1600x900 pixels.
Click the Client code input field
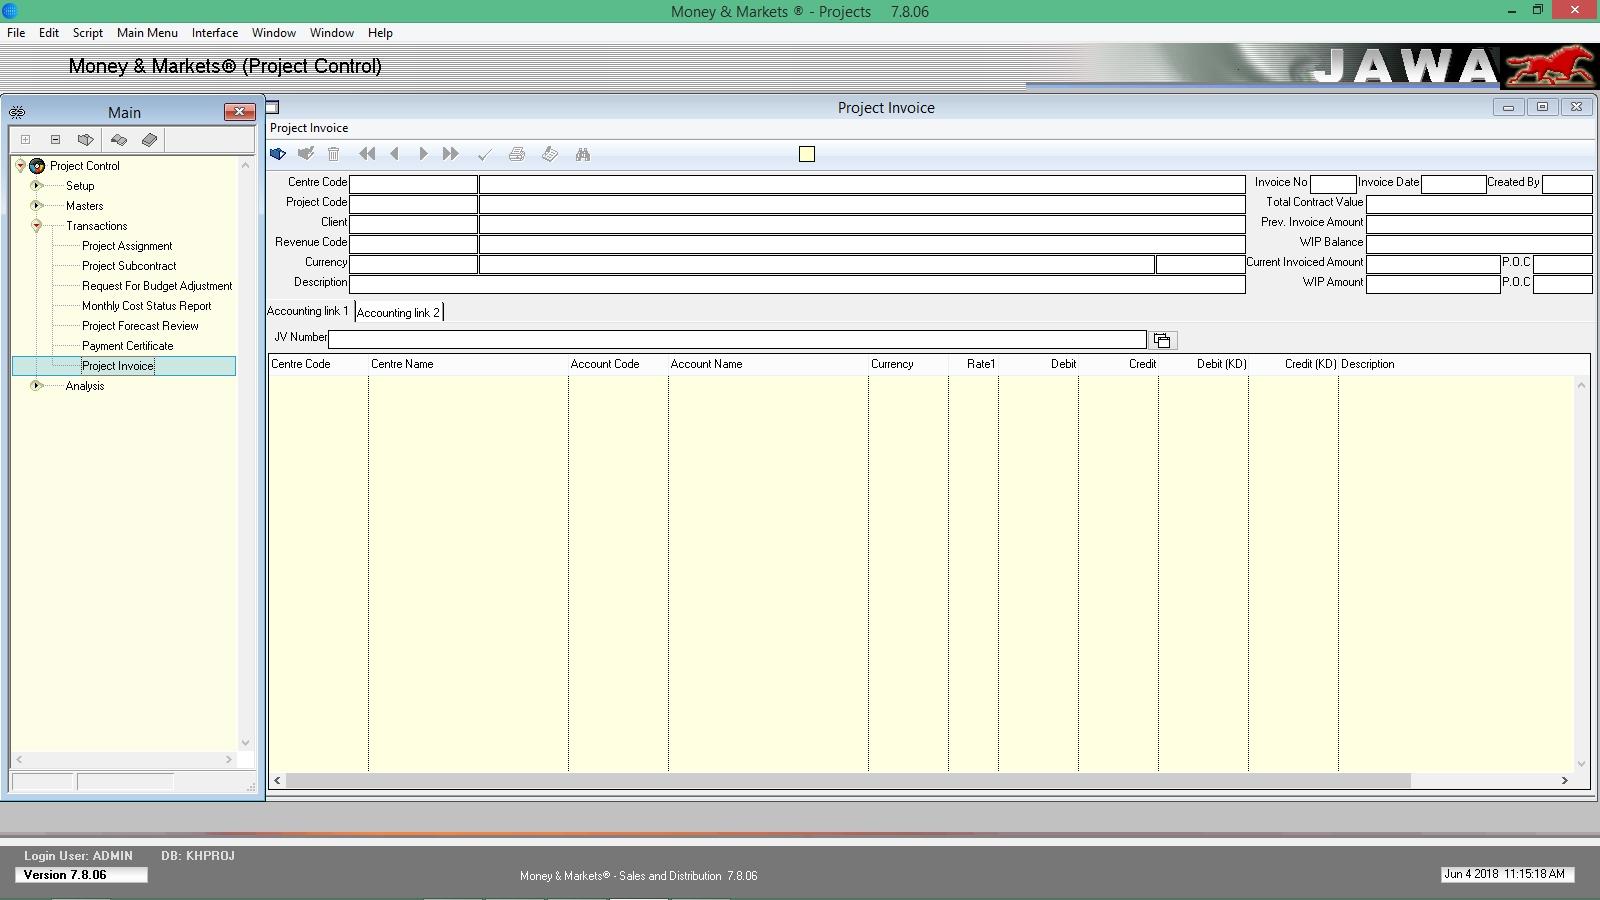pos(413,224)
